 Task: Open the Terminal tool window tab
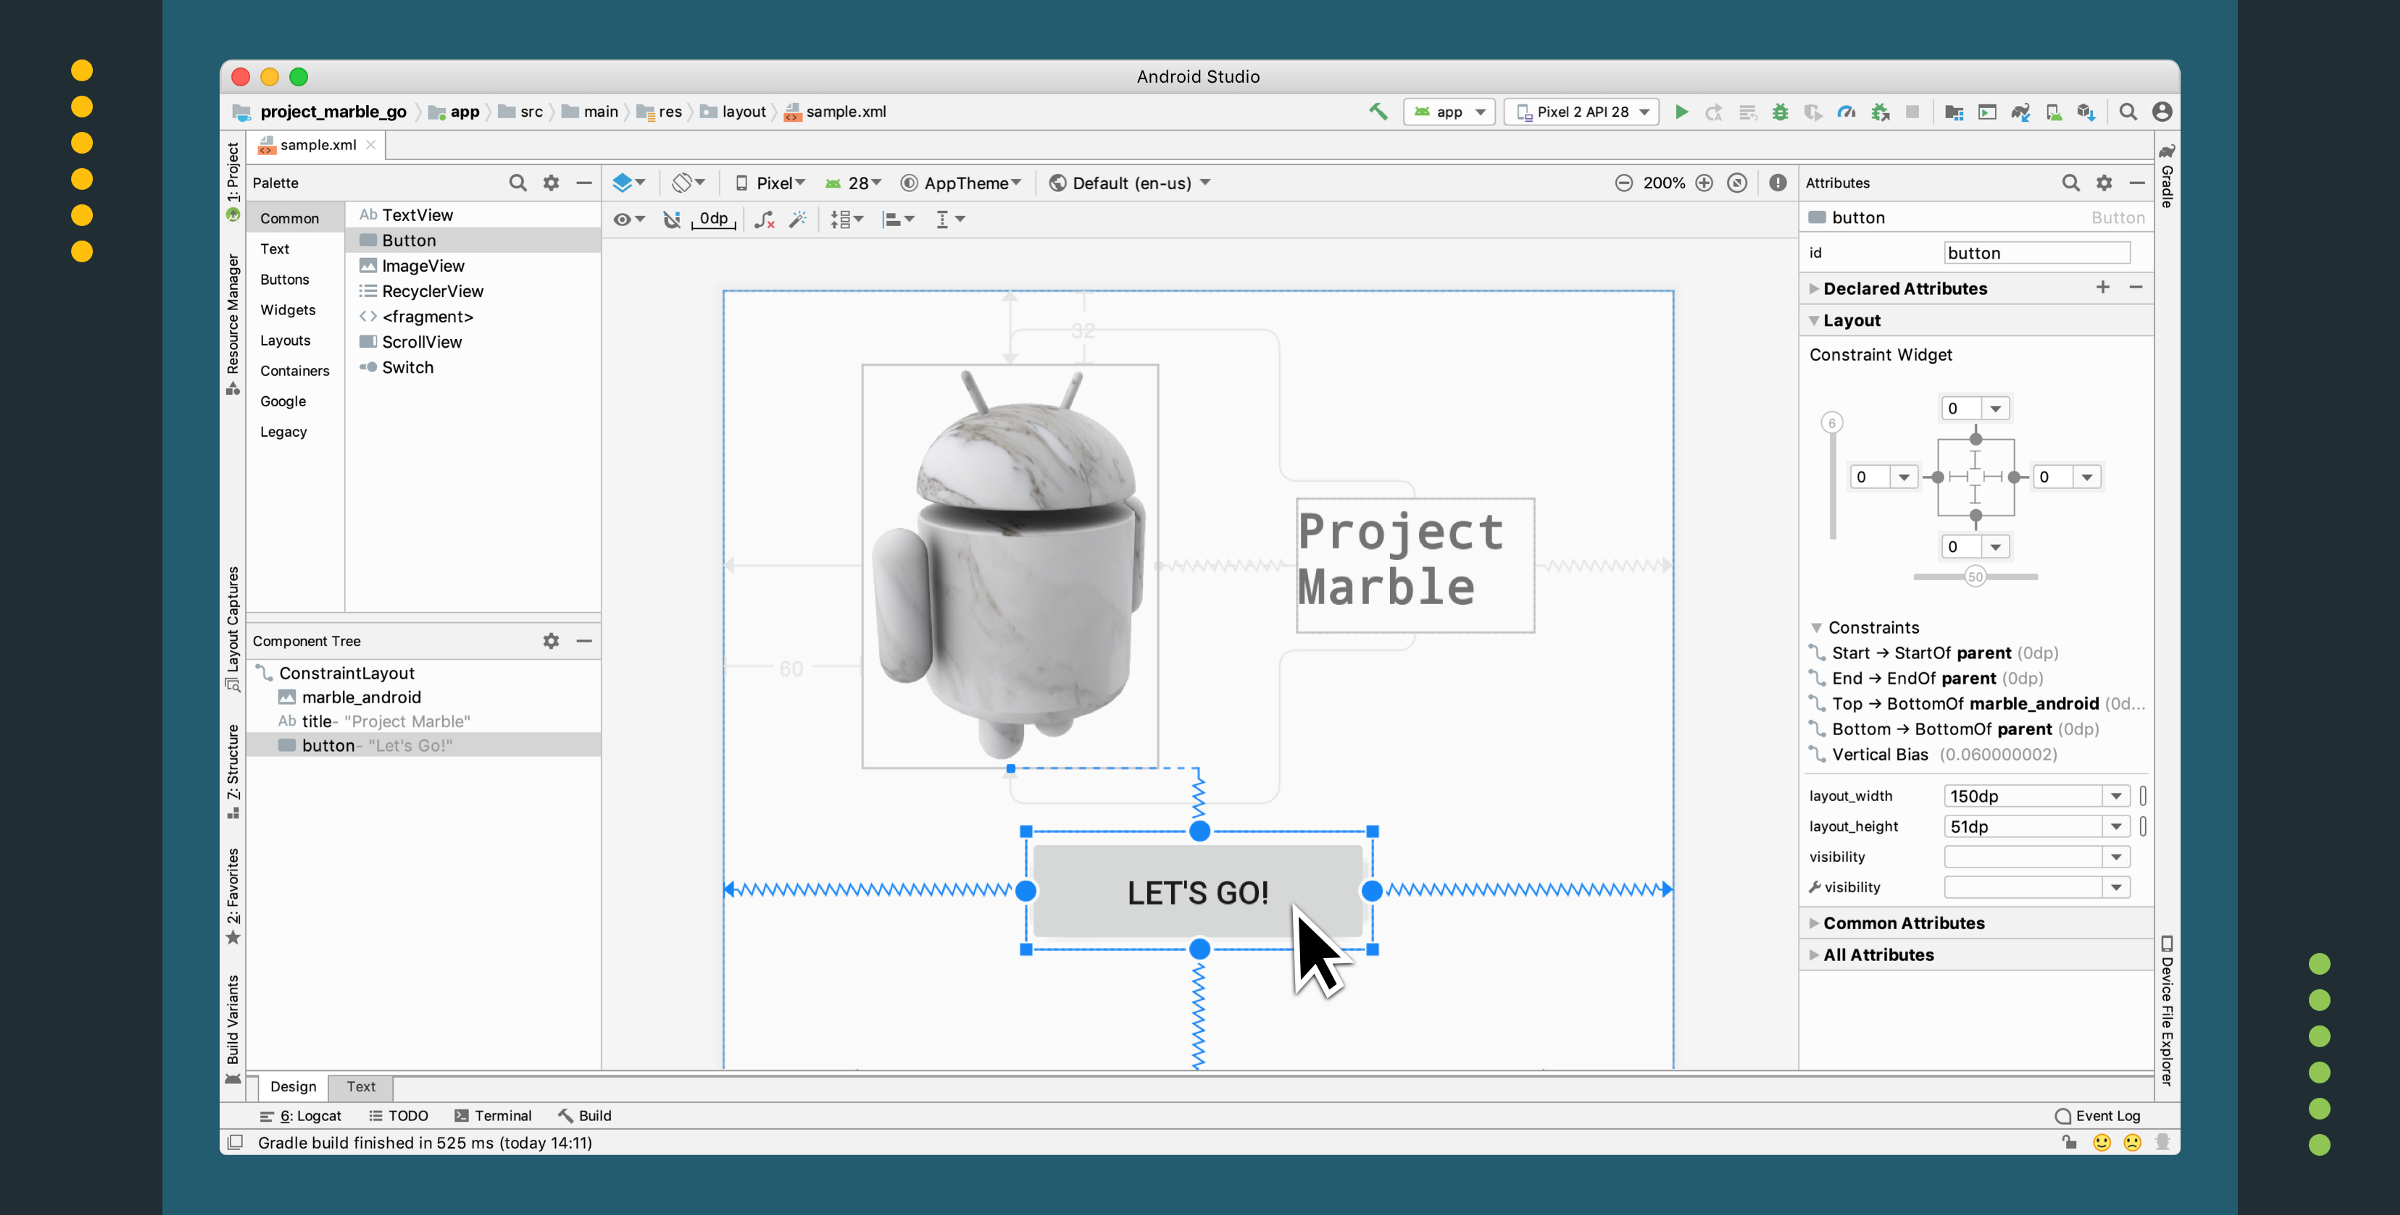493,1116
